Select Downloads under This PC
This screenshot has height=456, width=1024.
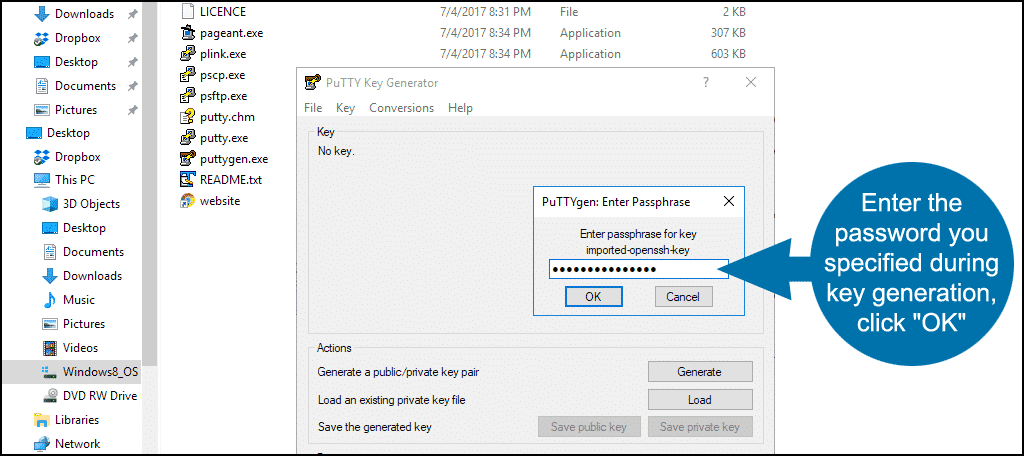(x=92, y=276)
